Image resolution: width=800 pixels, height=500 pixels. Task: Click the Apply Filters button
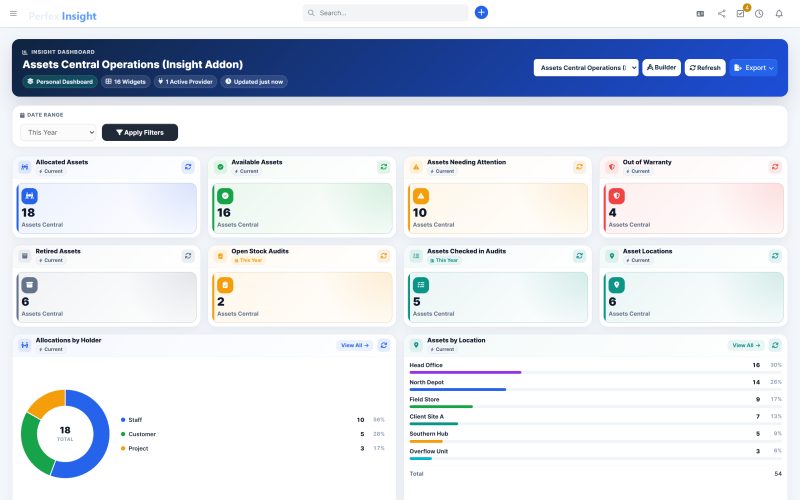pos(140,133)
